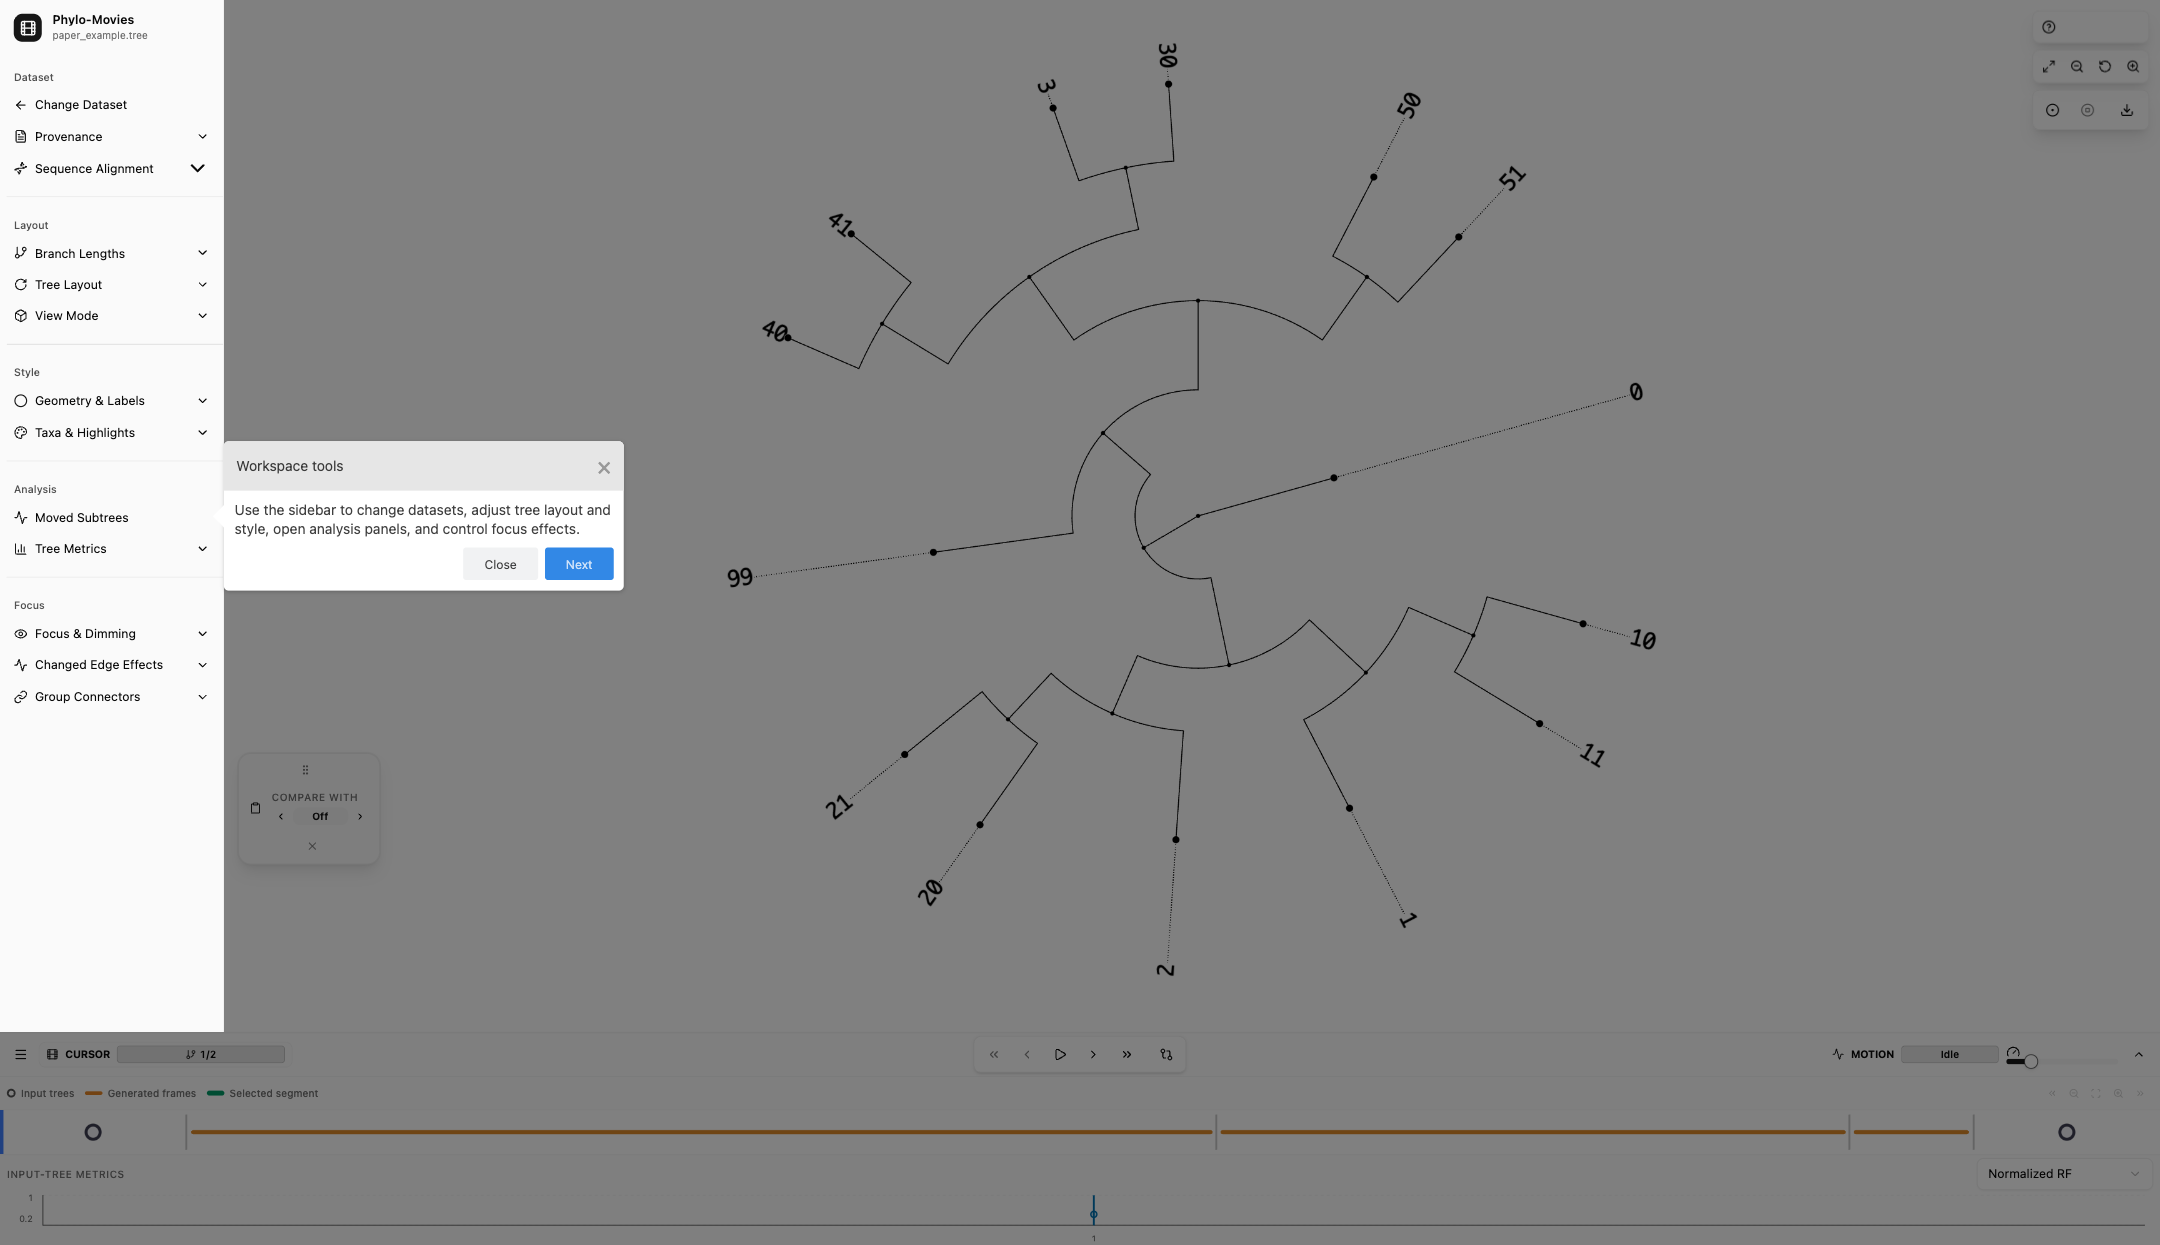Download the tree image
Image resolution: width=2160 pixels, height=1245 pixels.
coord(2126,111)
